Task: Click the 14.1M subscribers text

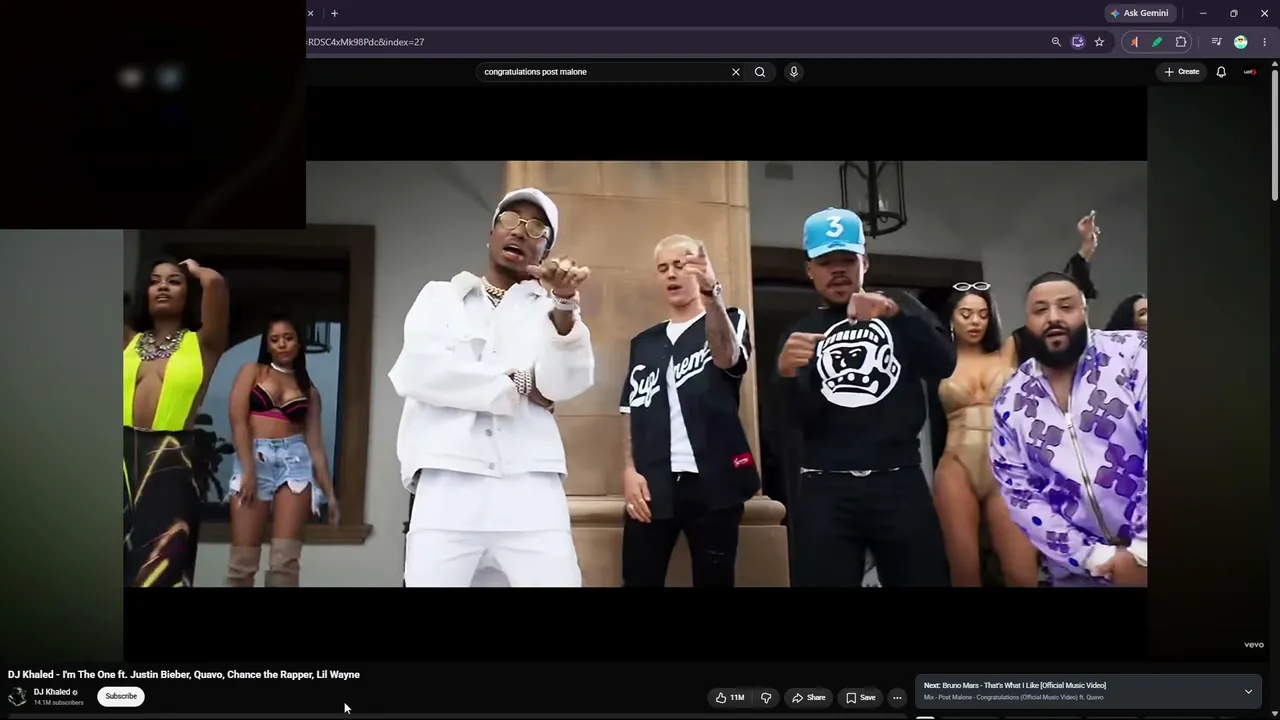Action: point(59,703)
